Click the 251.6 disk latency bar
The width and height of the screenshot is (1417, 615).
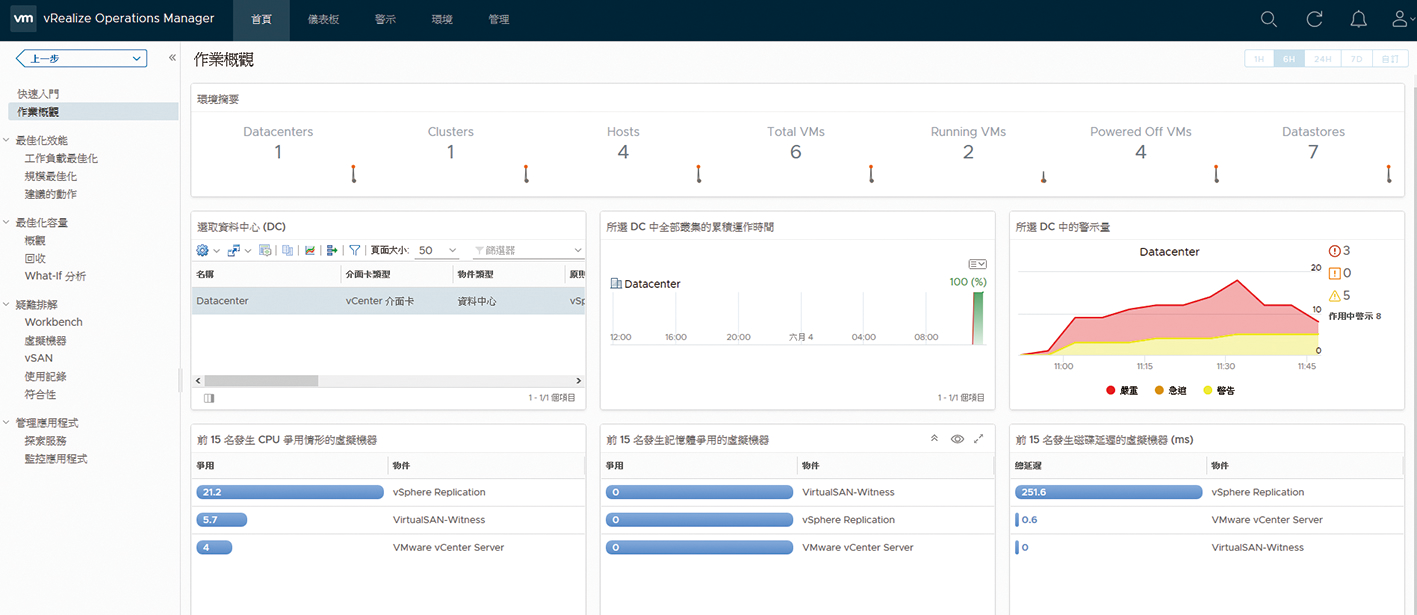coord(1108,492)
